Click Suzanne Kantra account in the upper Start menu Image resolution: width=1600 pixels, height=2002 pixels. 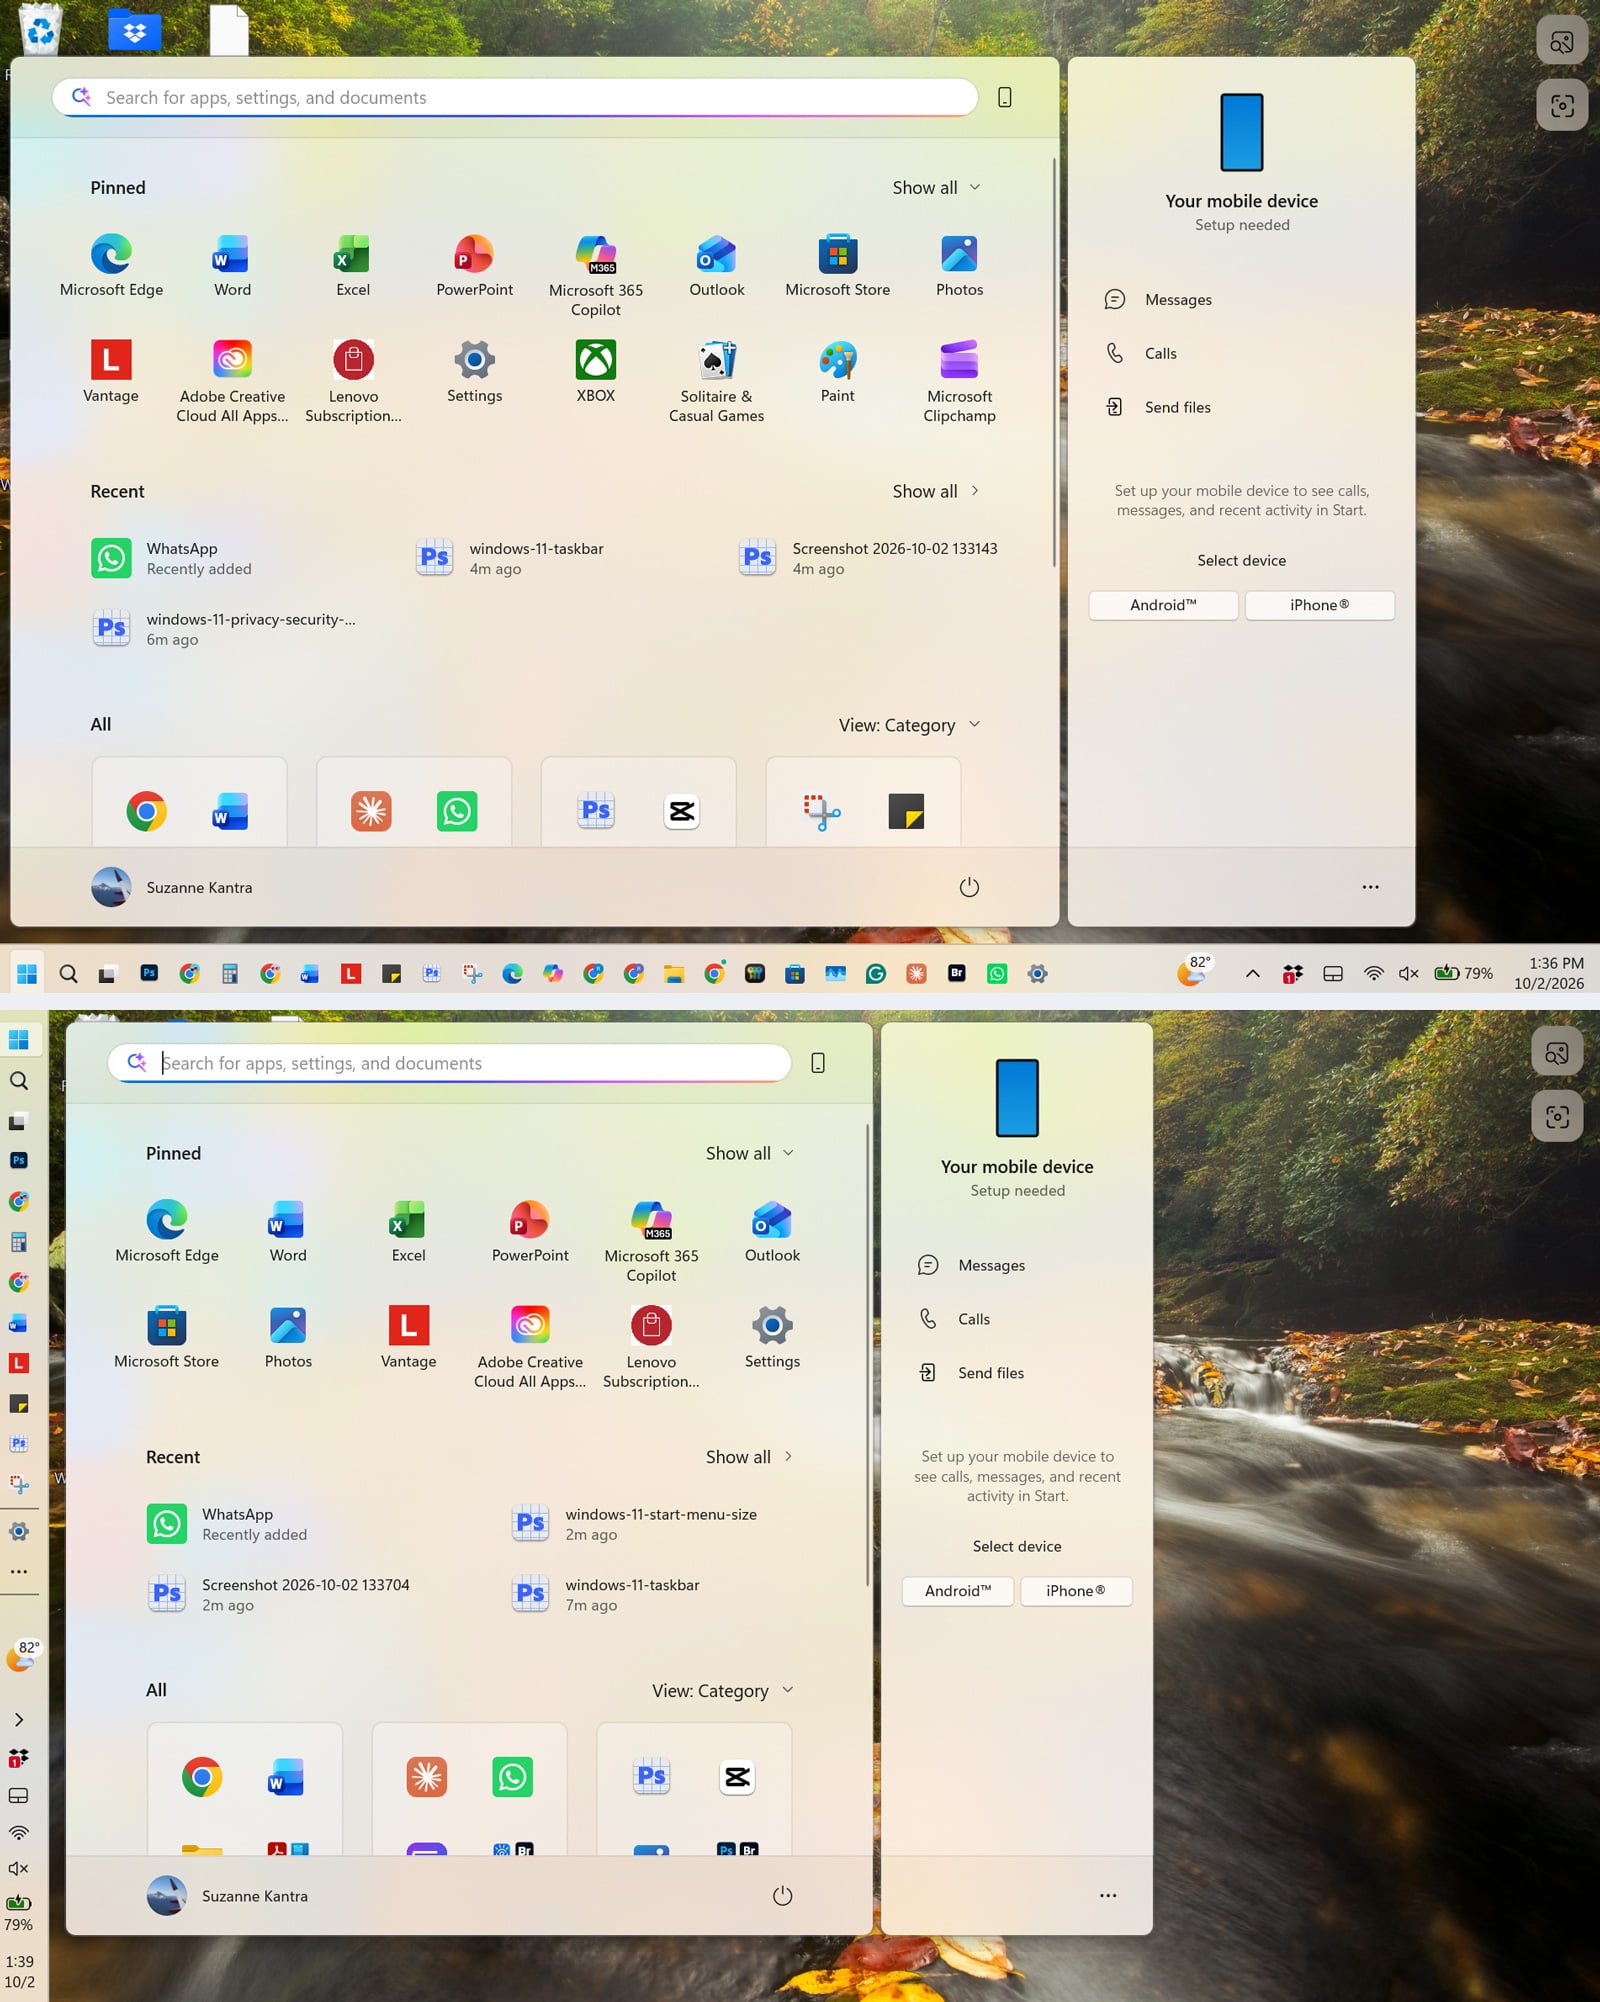[172, 887]
